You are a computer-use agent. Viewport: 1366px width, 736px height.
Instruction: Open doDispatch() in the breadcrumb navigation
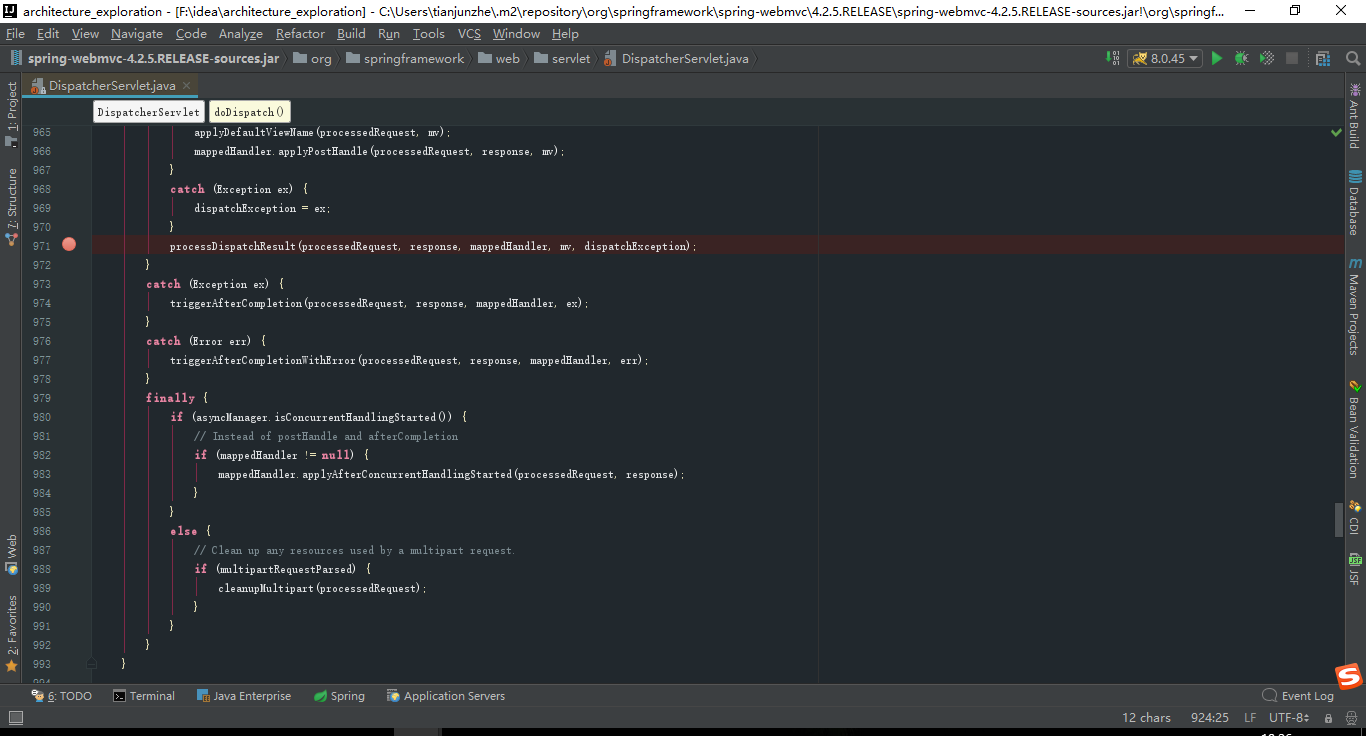[x=248, y=112]
